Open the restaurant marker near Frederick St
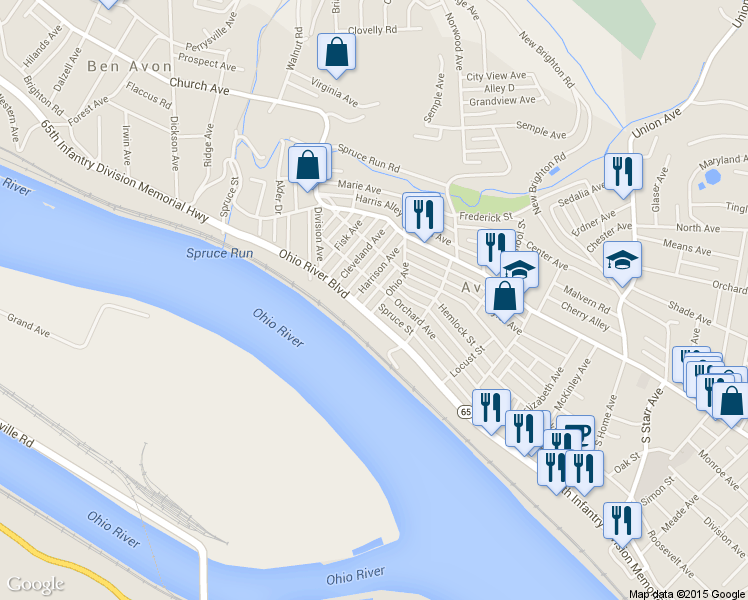 click(x=424, y=217)
